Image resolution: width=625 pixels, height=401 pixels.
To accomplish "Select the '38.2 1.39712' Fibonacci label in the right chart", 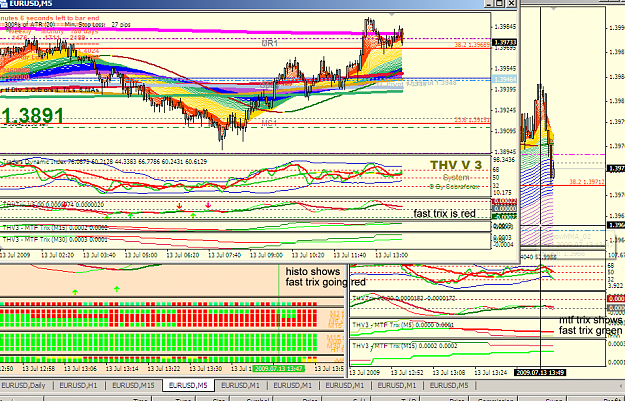I will pyautogui.click(x=587, y=182).
